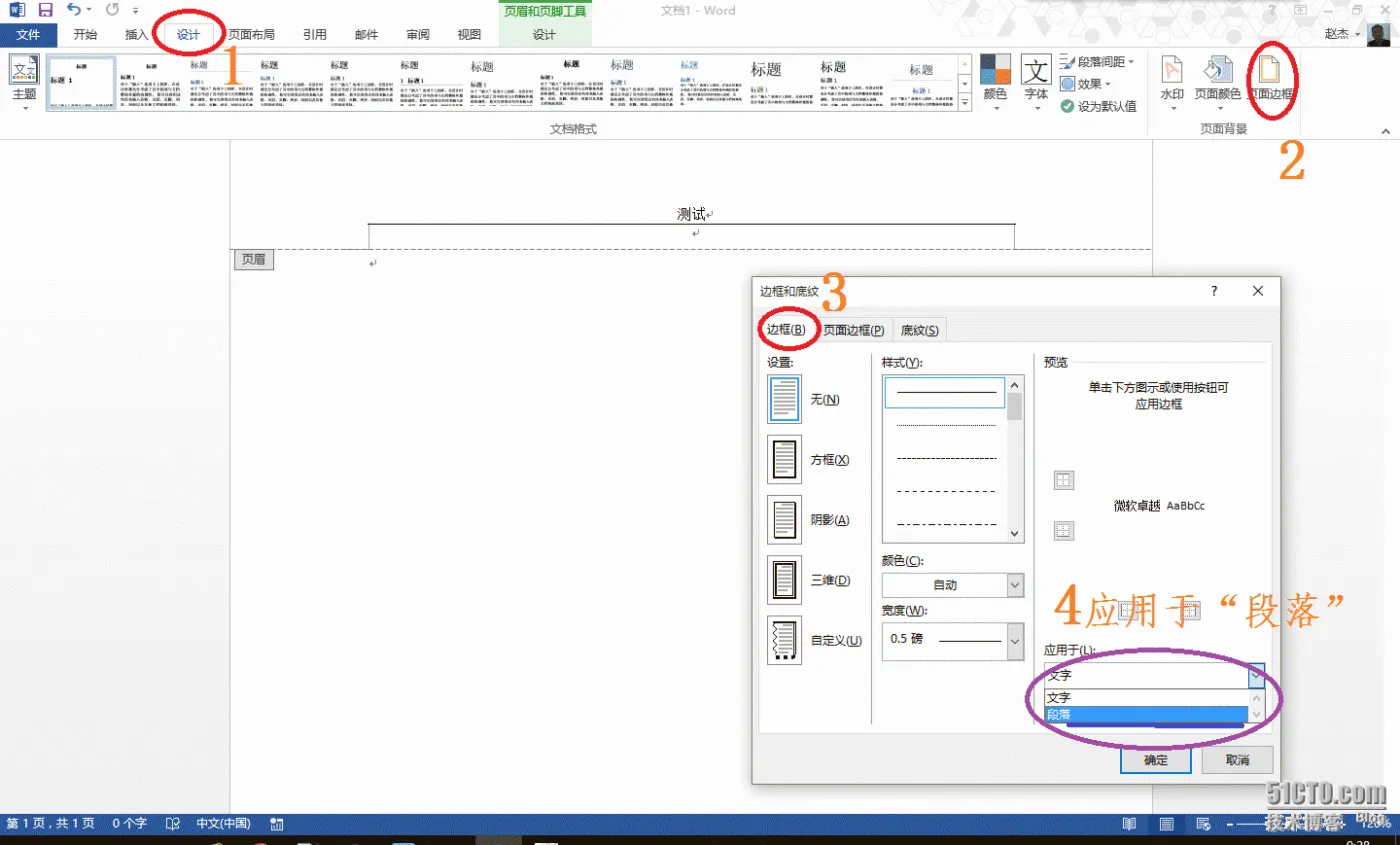Toggle the top border button in preview
Viewport: 1400px width, 845px height.
[1064, 481]
